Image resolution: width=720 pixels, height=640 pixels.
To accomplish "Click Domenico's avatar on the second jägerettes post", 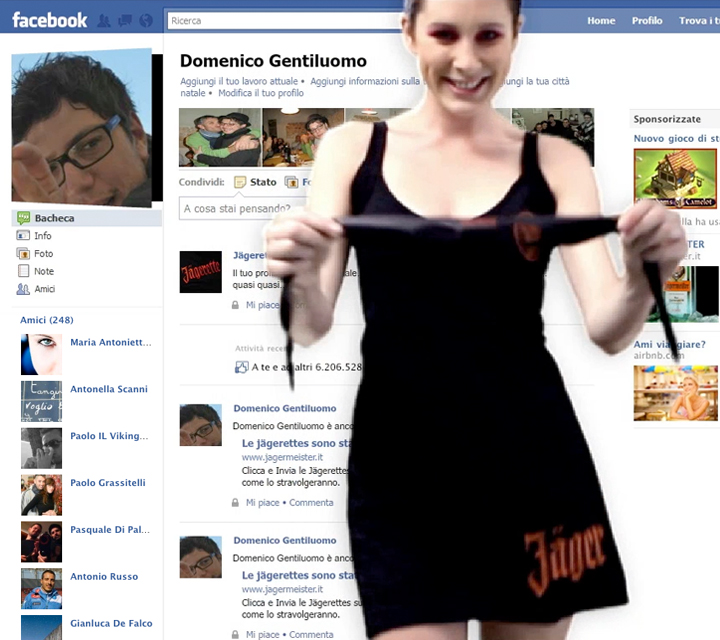I will 201,557.
